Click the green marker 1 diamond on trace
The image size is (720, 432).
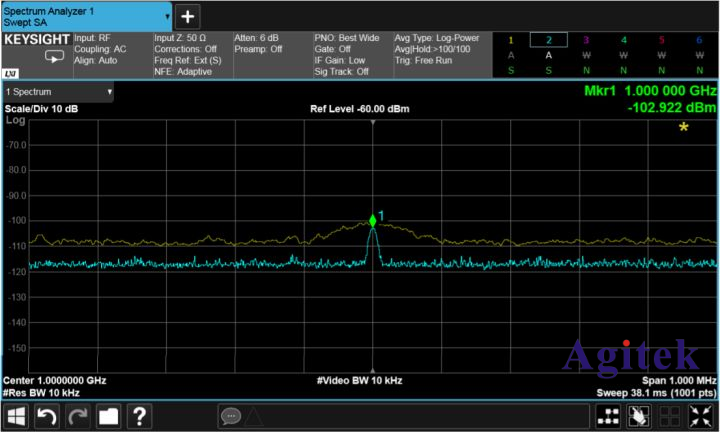(373, 221)
